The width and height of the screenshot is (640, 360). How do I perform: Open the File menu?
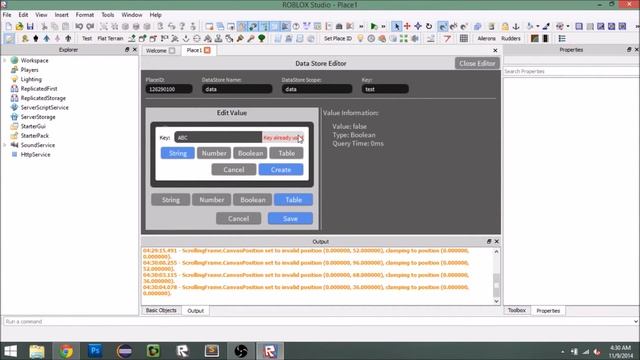tap(7, 15)
